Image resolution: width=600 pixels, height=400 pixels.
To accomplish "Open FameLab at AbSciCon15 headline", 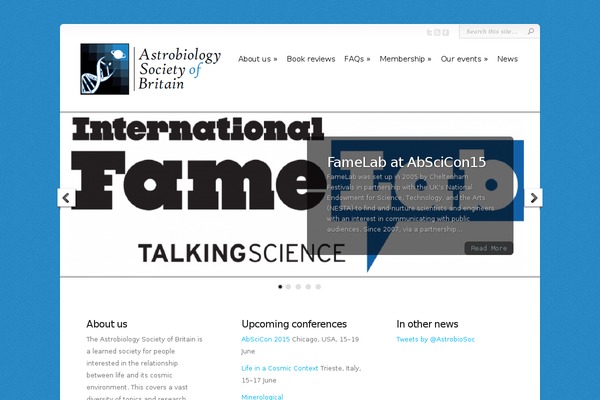I will coord(406,162).
